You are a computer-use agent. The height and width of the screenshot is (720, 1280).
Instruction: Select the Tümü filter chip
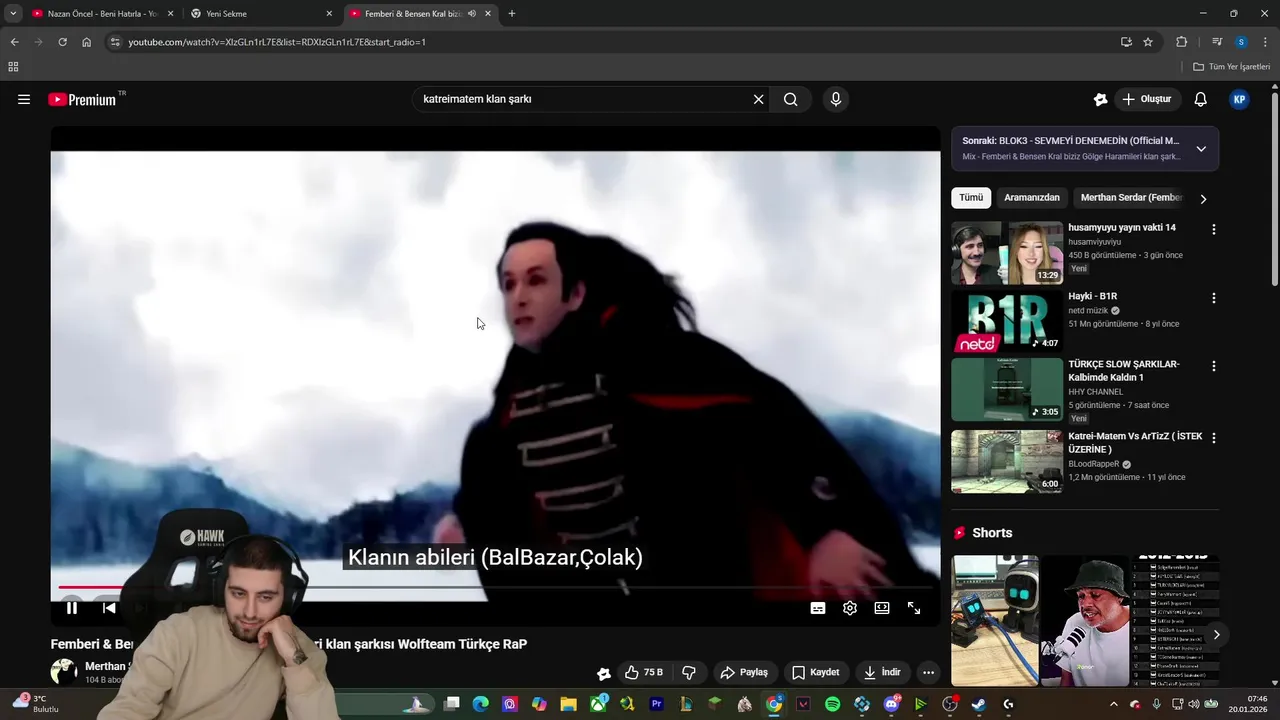[x=971, y=198]
